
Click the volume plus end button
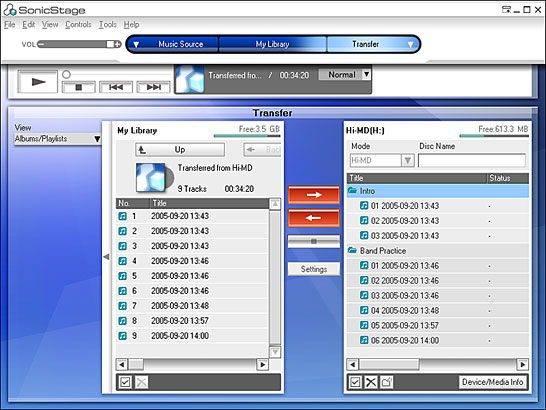(117, 44)
